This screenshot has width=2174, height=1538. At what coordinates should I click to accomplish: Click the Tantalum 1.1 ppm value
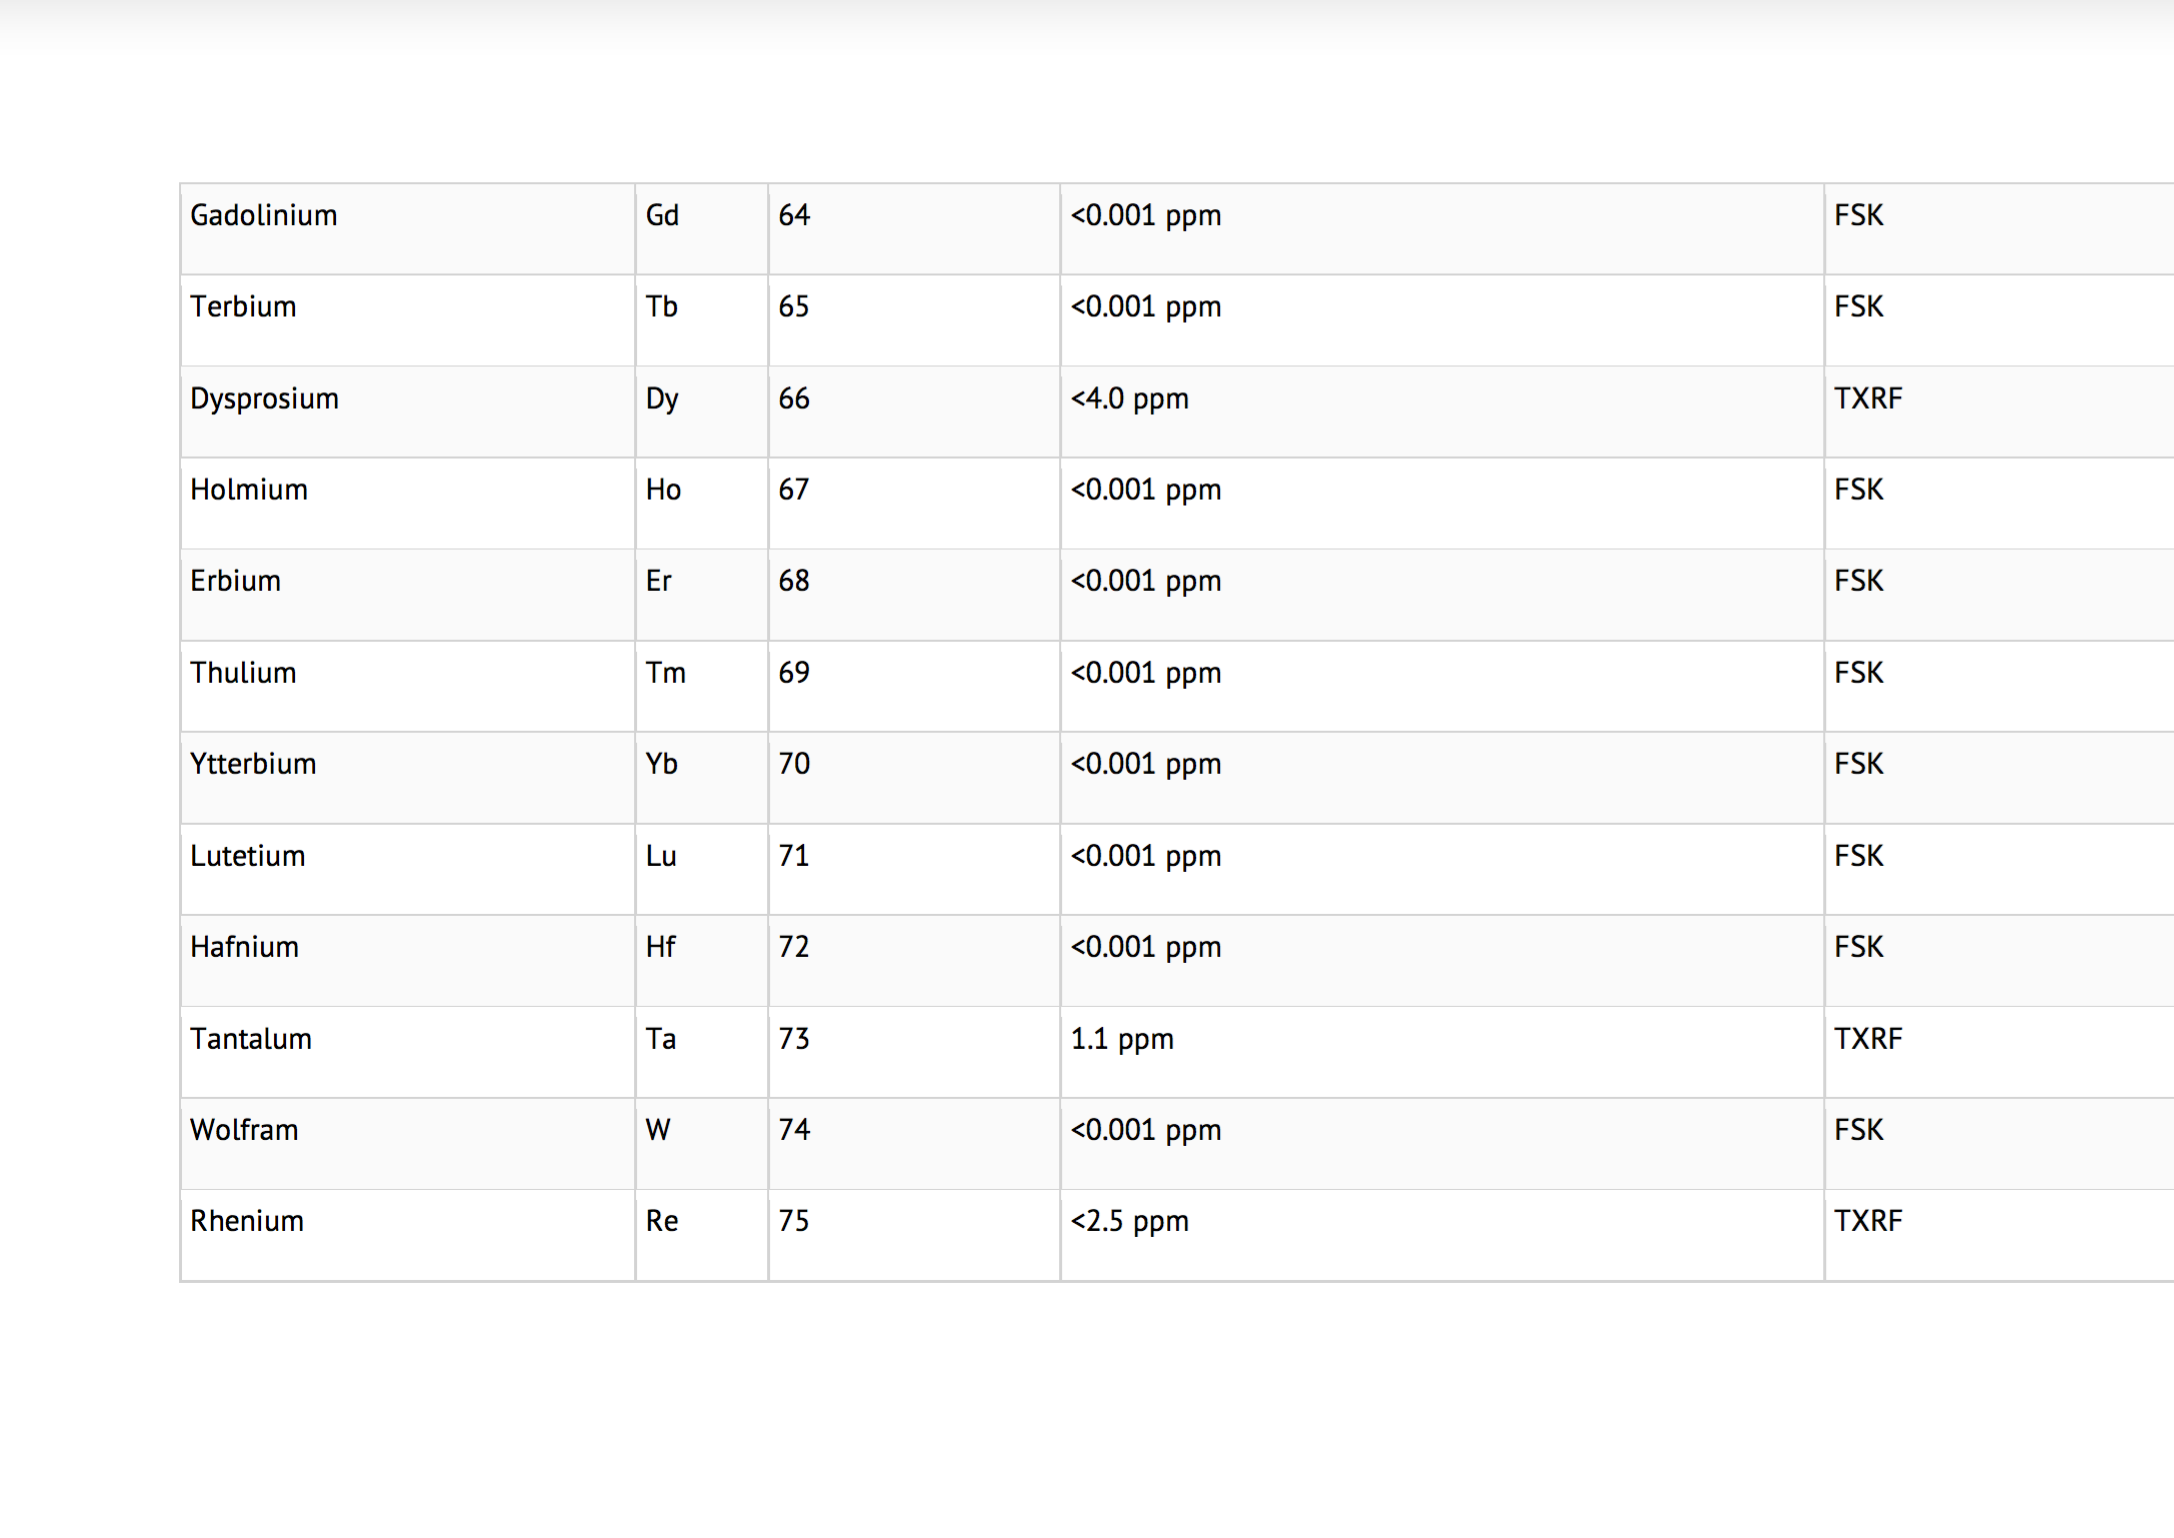[x=1122, y=1039]
